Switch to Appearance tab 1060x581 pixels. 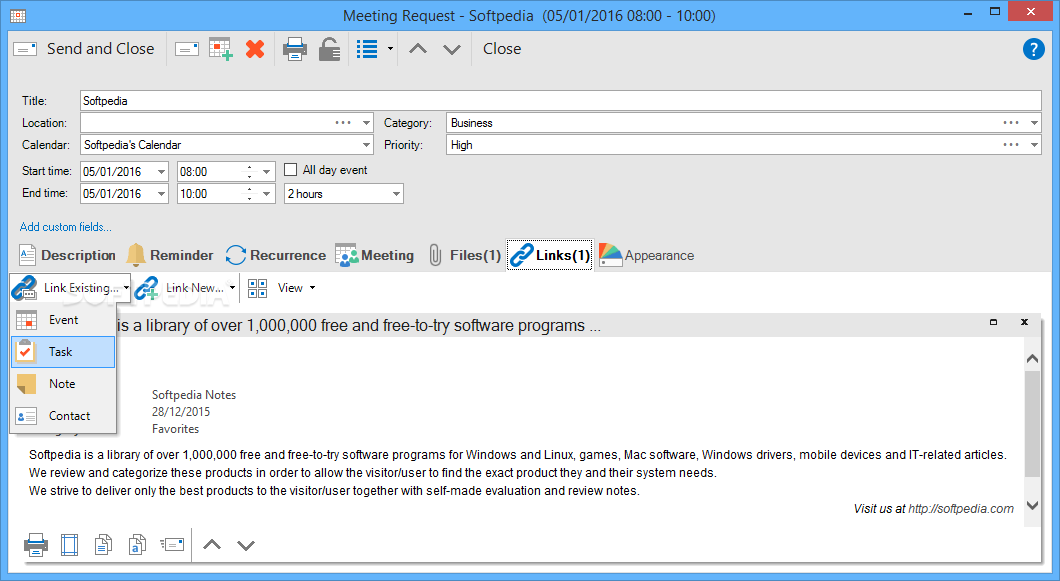point(646,256)
